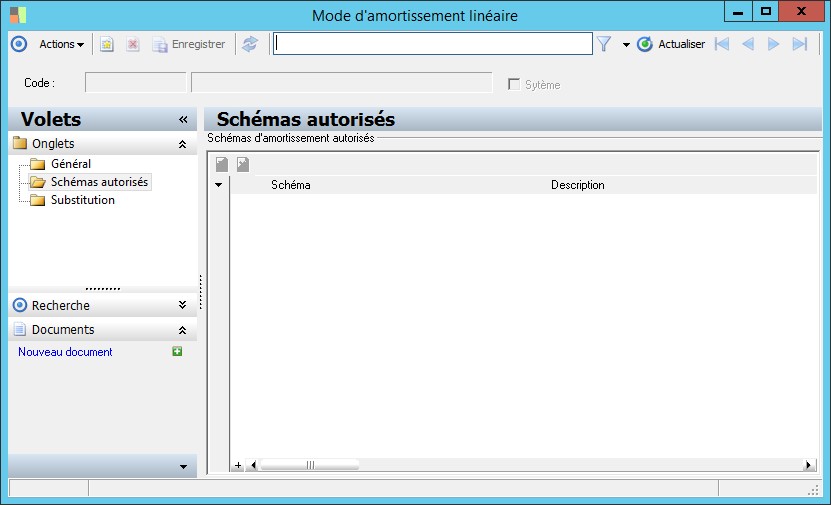Image resolution: width=831 pixels, height=505 pixels.
Task: Click the Description column header
Action: click(578, 185)
